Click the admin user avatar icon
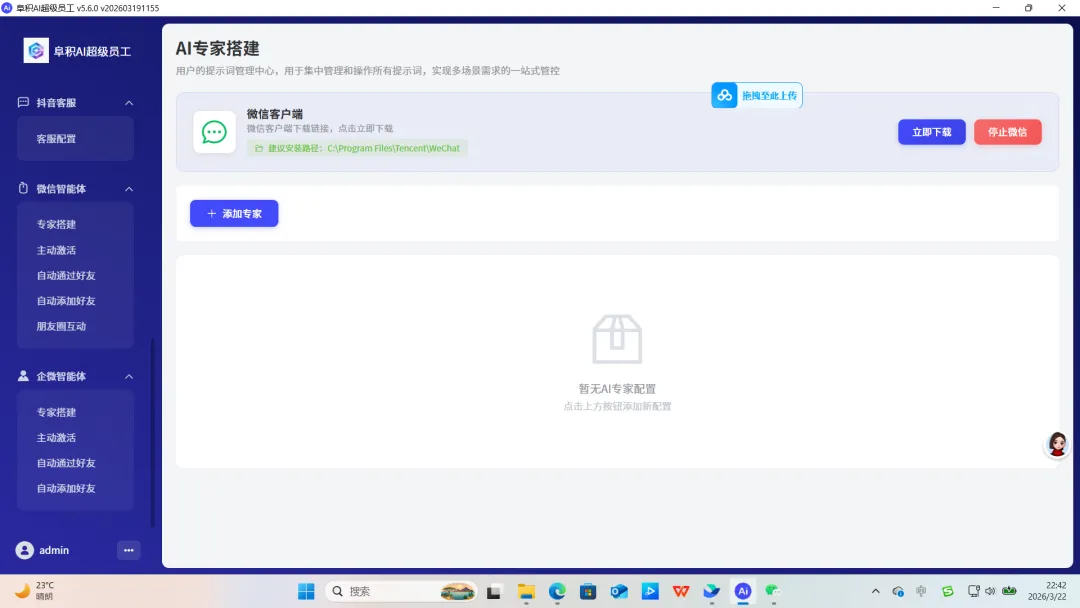 [25, 550]
